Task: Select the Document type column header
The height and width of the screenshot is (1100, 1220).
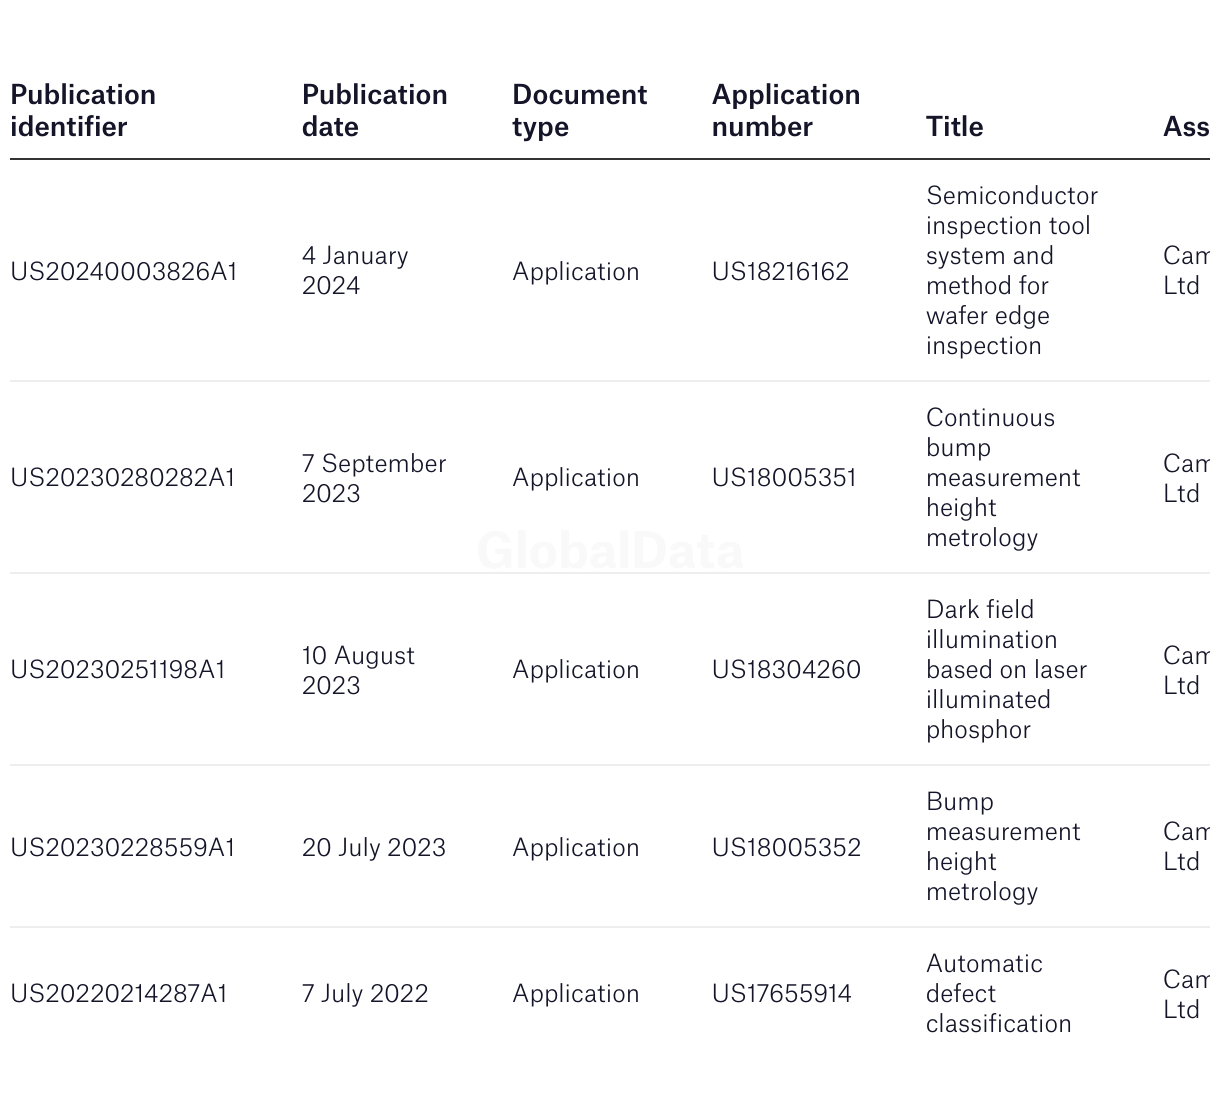Action: tap(580, 111)
